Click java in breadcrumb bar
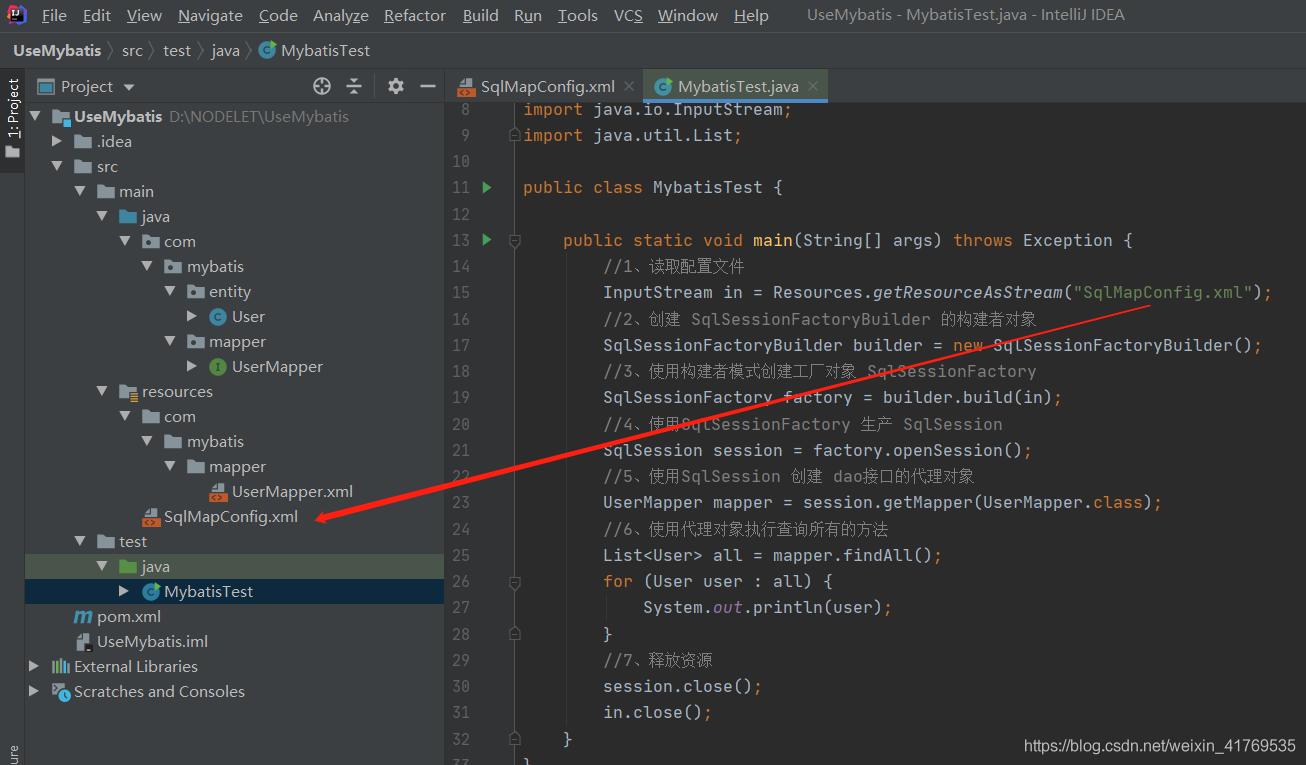Viewport: 1306px width, 765px height. point(225,50)
